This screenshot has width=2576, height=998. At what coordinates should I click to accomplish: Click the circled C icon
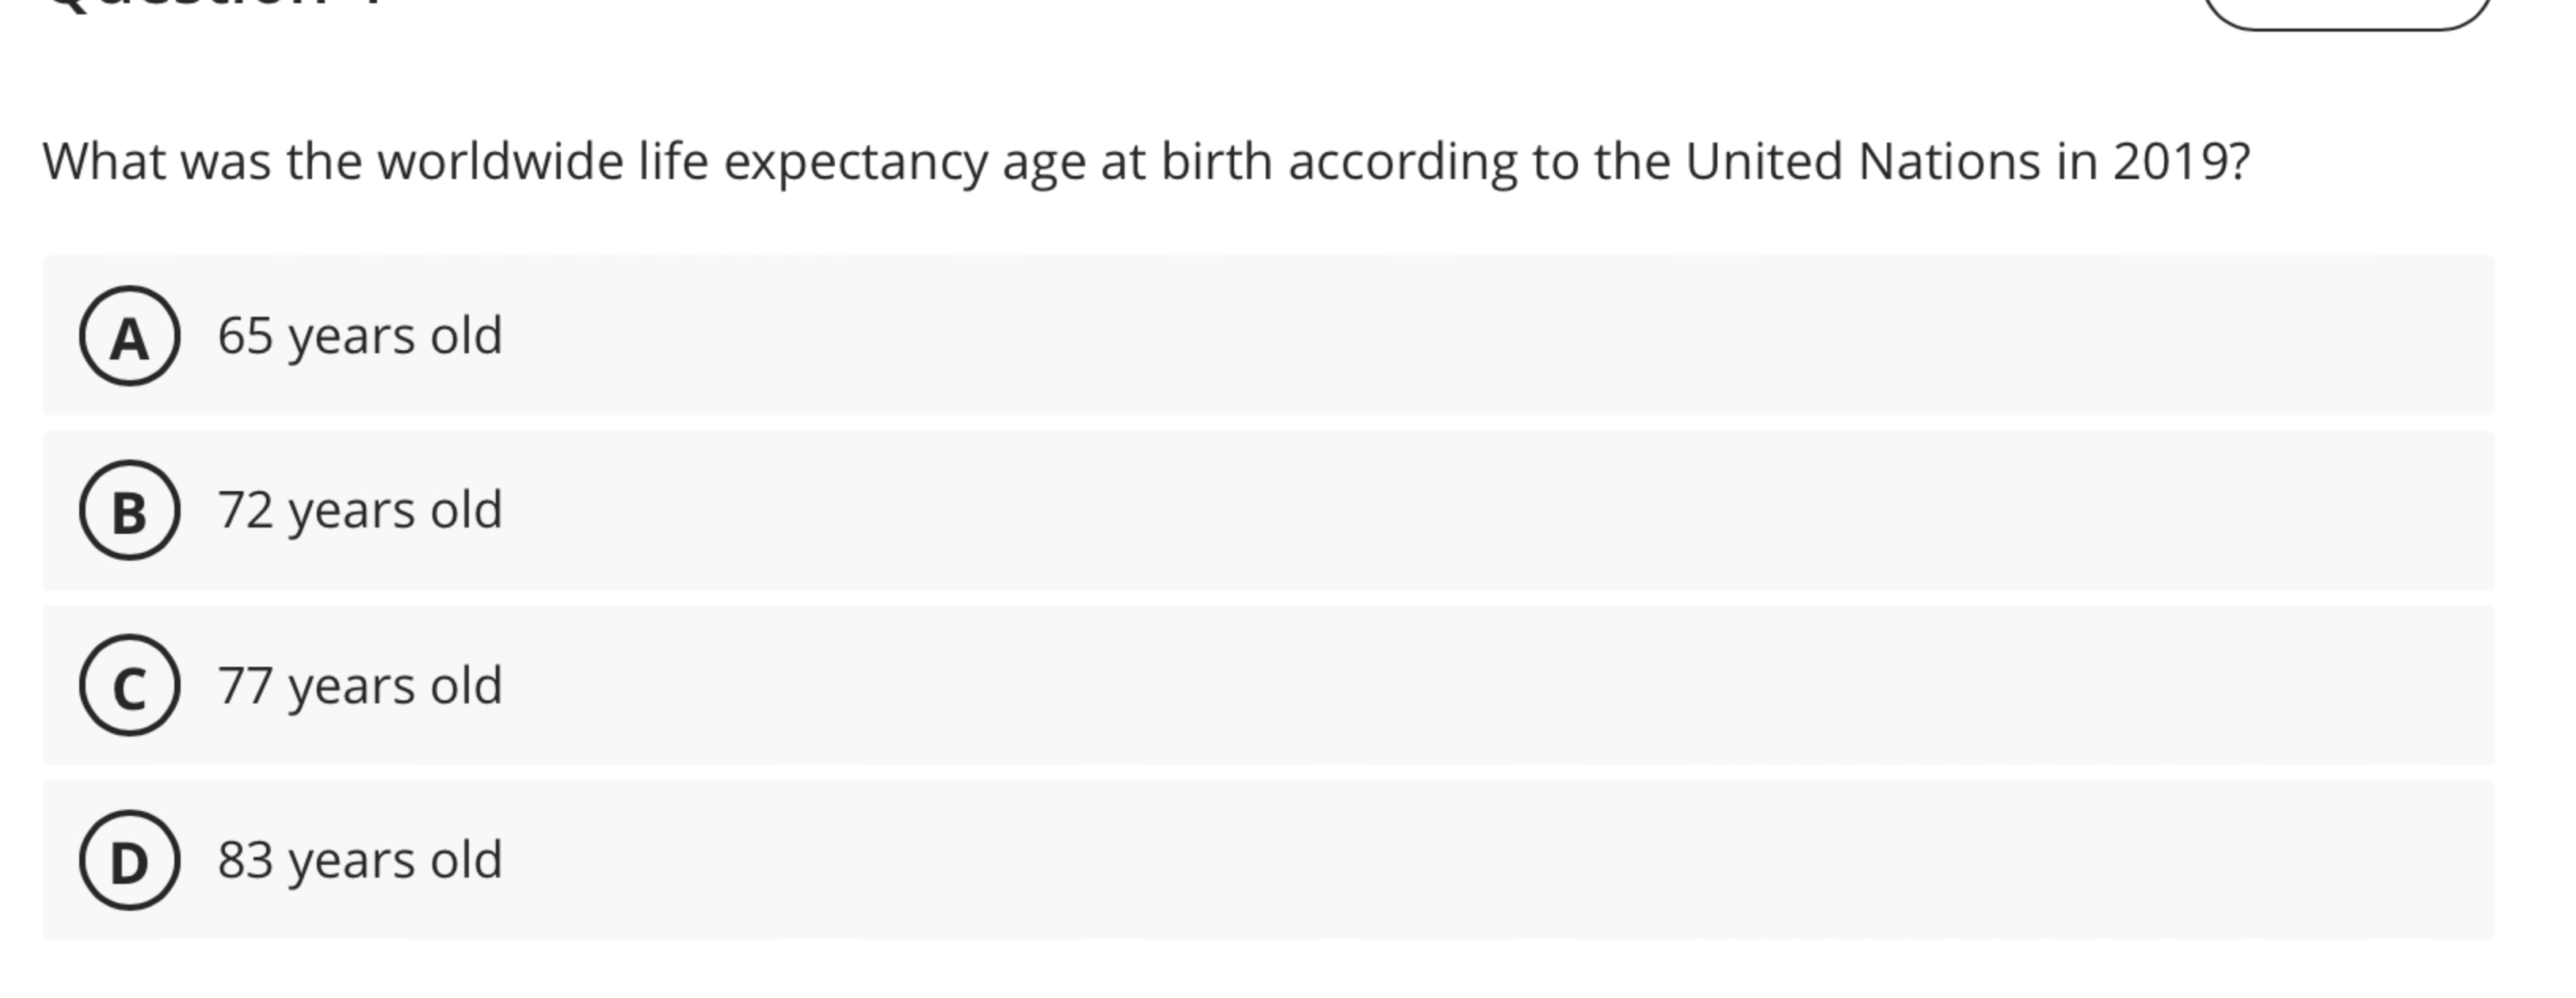[127, 684]
